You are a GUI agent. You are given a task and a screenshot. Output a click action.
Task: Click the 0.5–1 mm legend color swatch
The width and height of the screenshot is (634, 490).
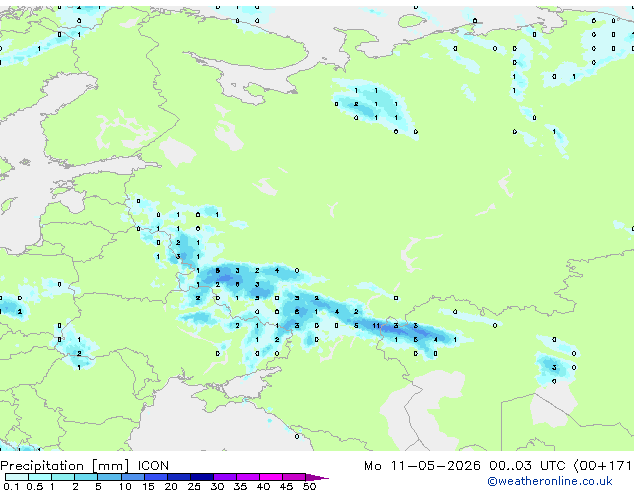click(40, 477)
